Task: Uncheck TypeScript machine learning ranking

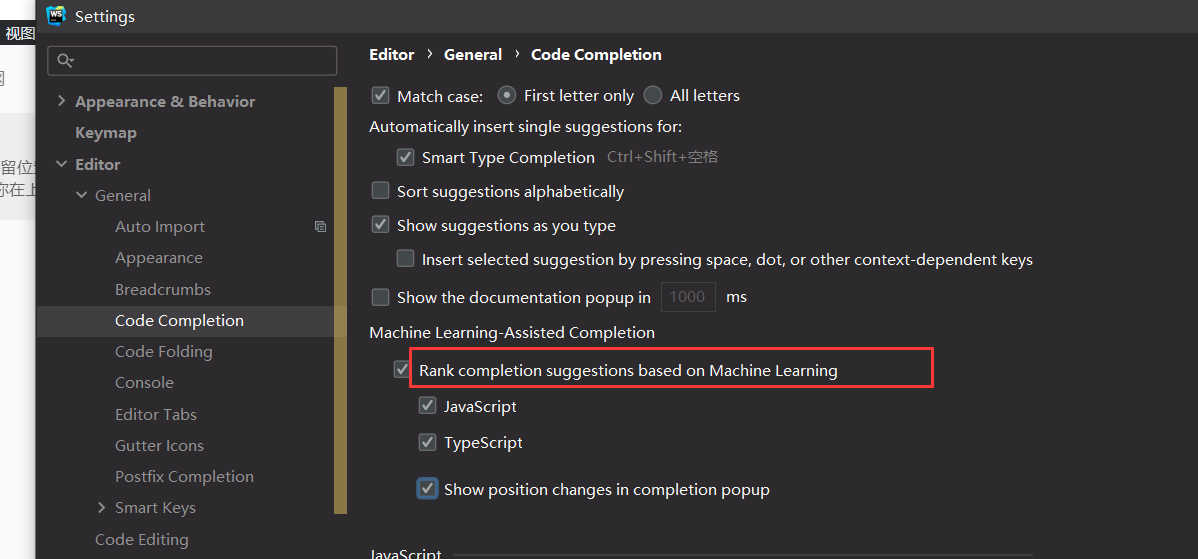Action: [x=427, y=442]
